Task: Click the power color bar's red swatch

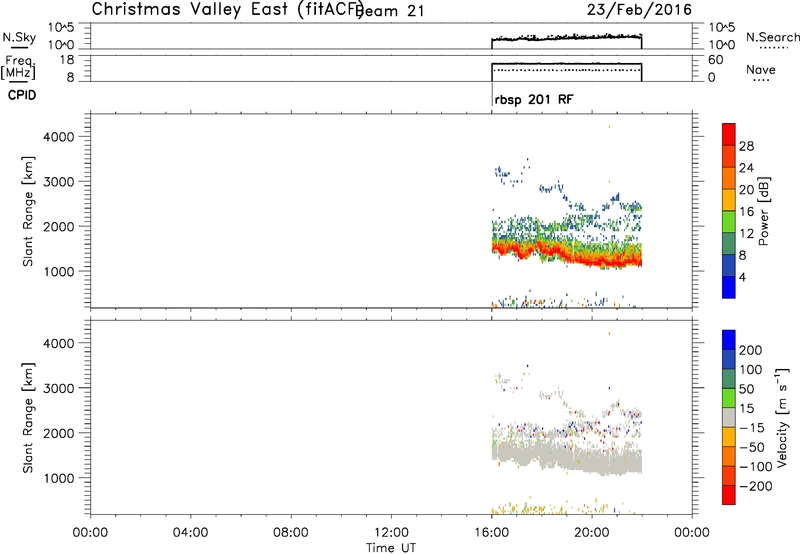Action: coord(729,135)
